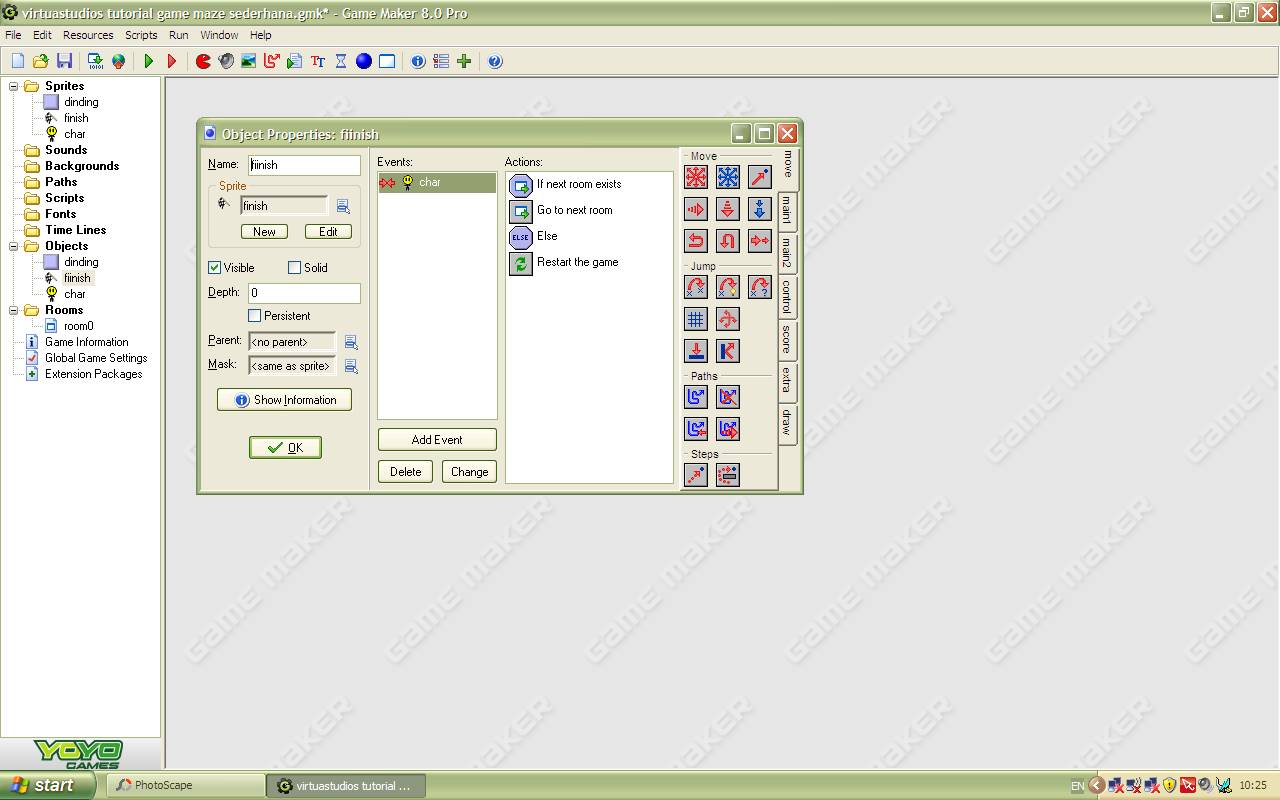This screenshot has width=1280, height=800.
Task: Create an object using the blue ball icon
Action: pyautogui.click(x=364, y=61)
